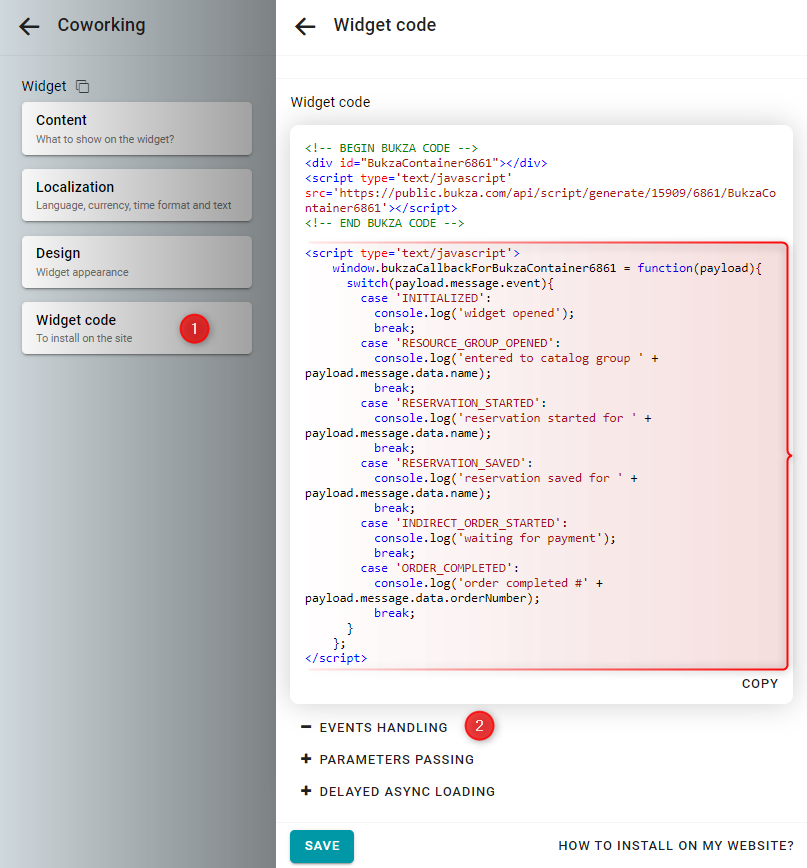The height and width of the screenshot is (868, 807).
Task: Click the switch(payload.message.event) line
Action: [x=450, y=283]
